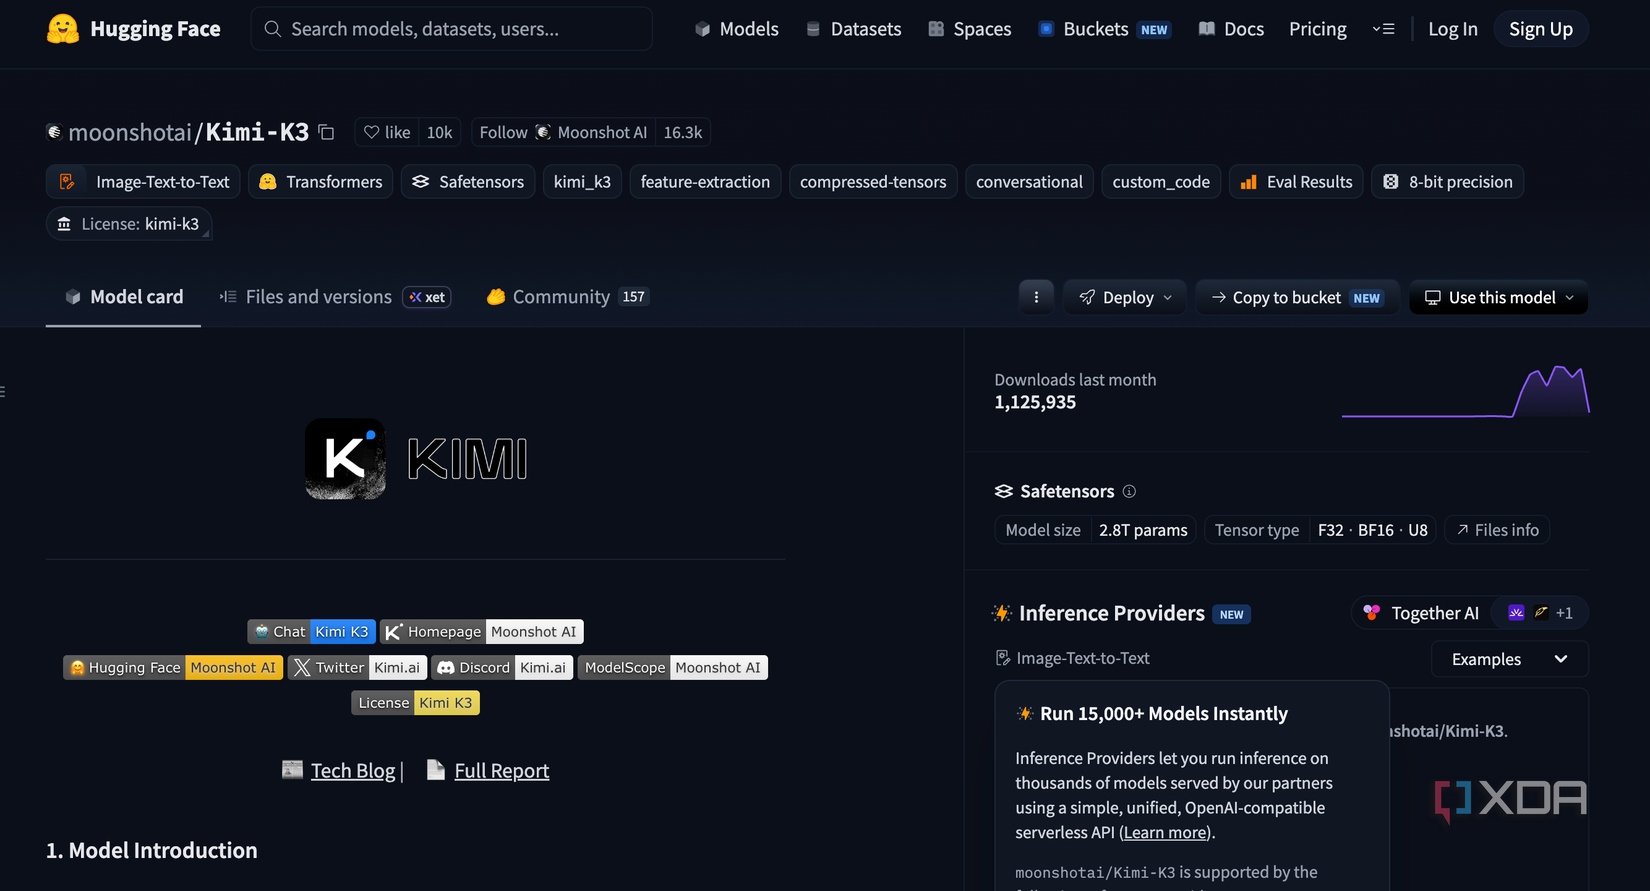Follow Moonshot AI
This screenshot has height=891, width=1650.
tap(563, 132)
